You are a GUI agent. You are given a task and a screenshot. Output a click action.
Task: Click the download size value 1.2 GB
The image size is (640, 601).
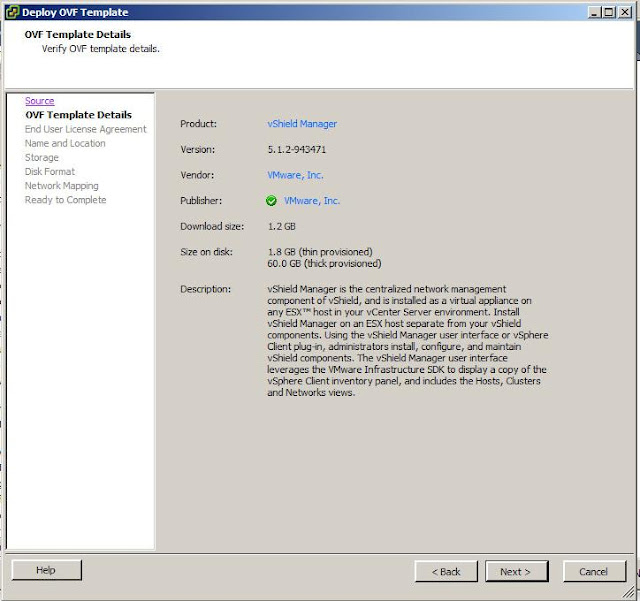(282, 227)
